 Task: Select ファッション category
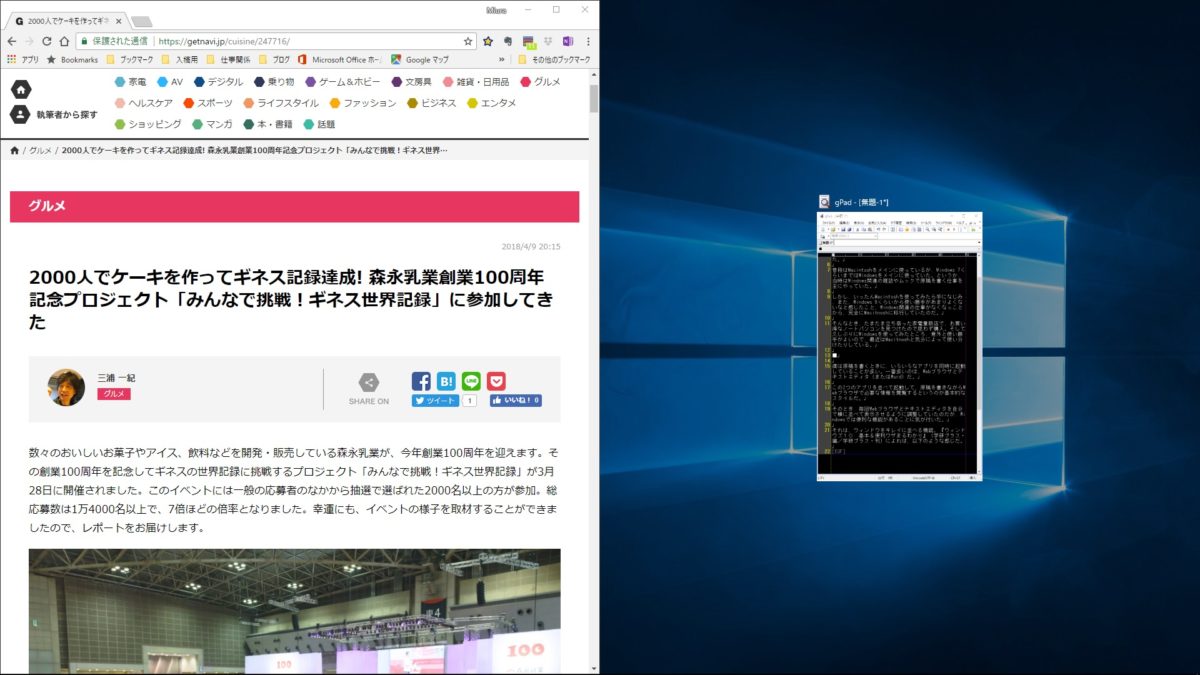click(363, 103)
